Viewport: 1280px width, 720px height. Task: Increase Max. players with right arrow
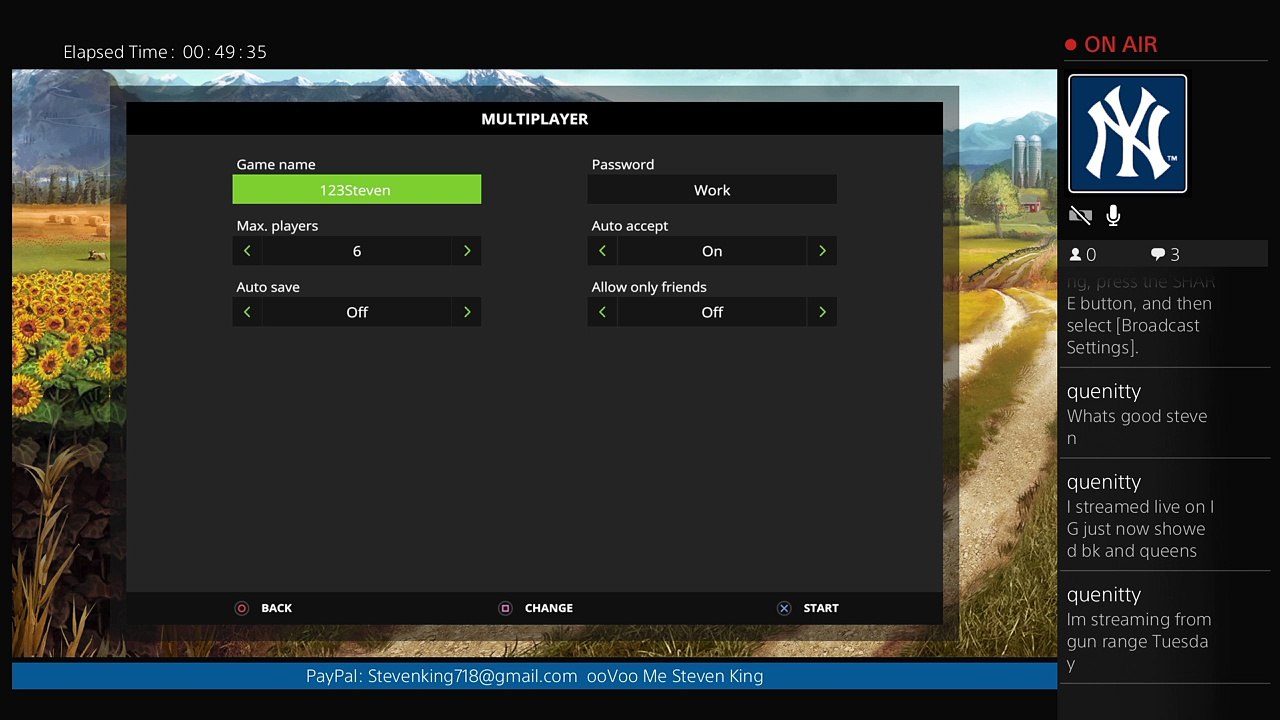(x=467, y=251)
